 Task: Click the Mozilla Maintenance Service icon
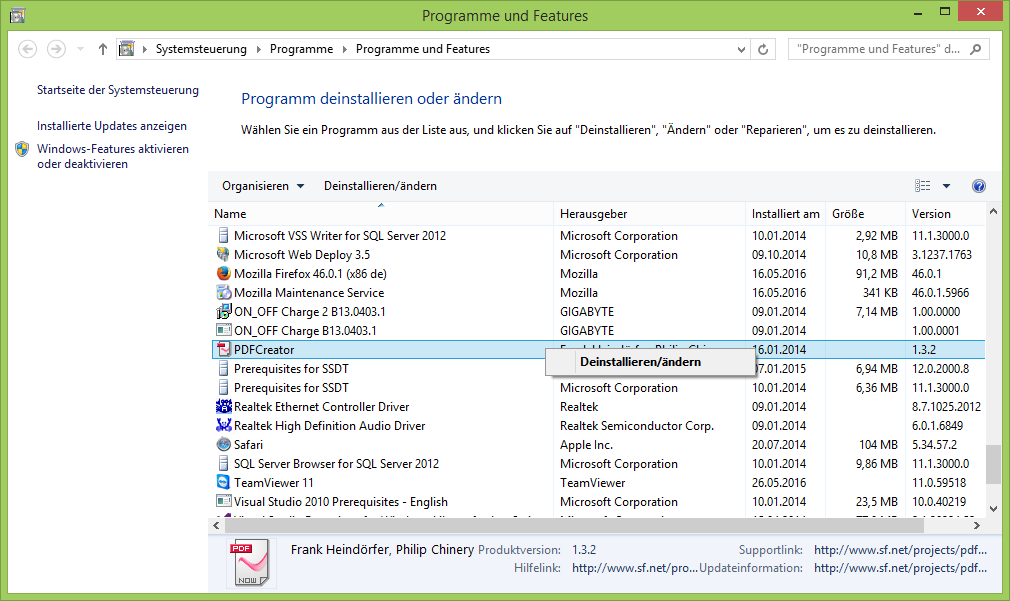click(x=224, y=292)
